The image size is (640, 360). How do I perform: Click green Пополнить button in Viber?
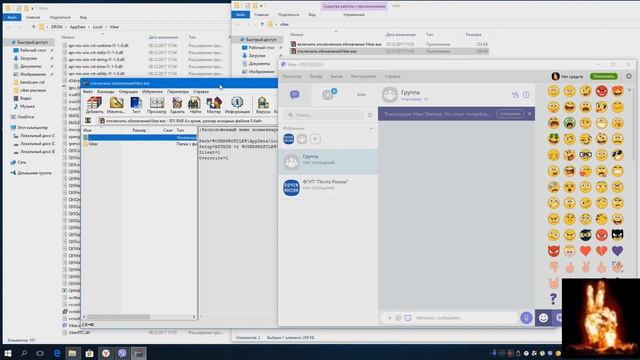pos(604,76)
